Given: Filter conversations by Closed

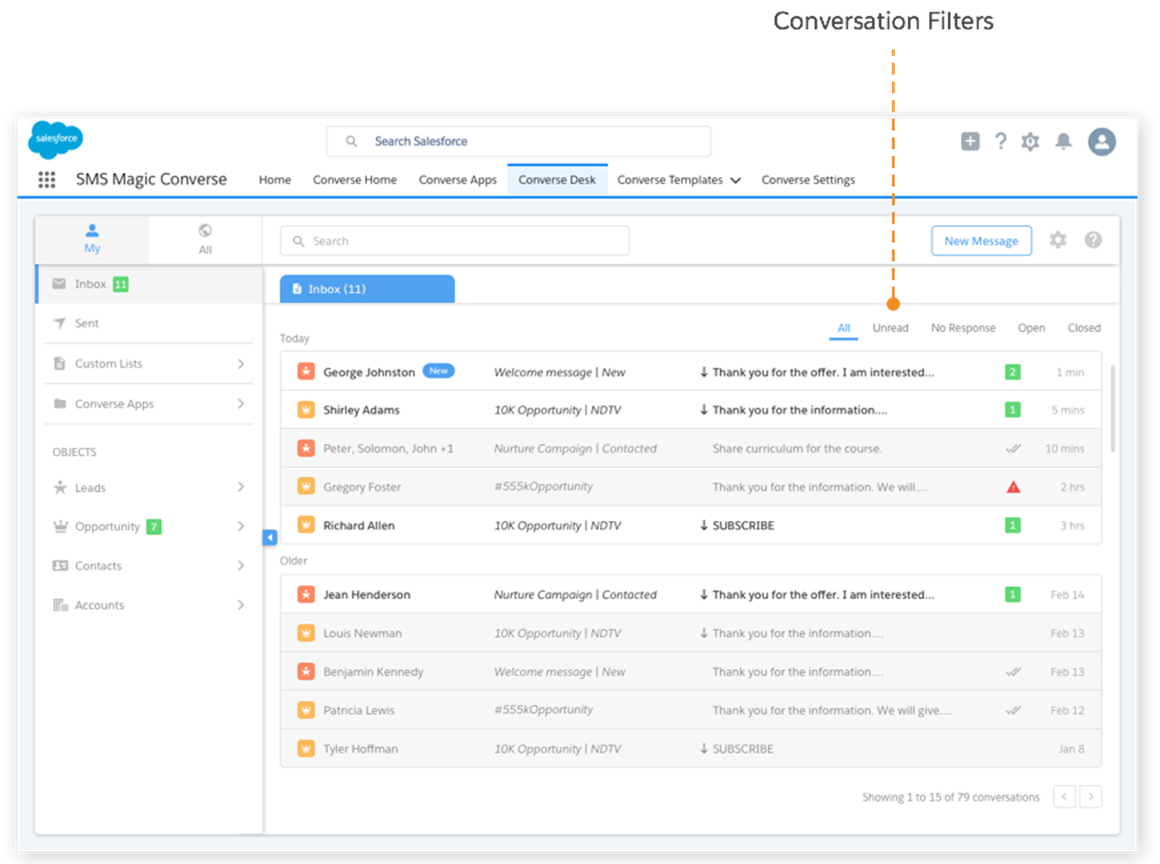Looking at the screenshot, I should click(x=1084, y=328).
